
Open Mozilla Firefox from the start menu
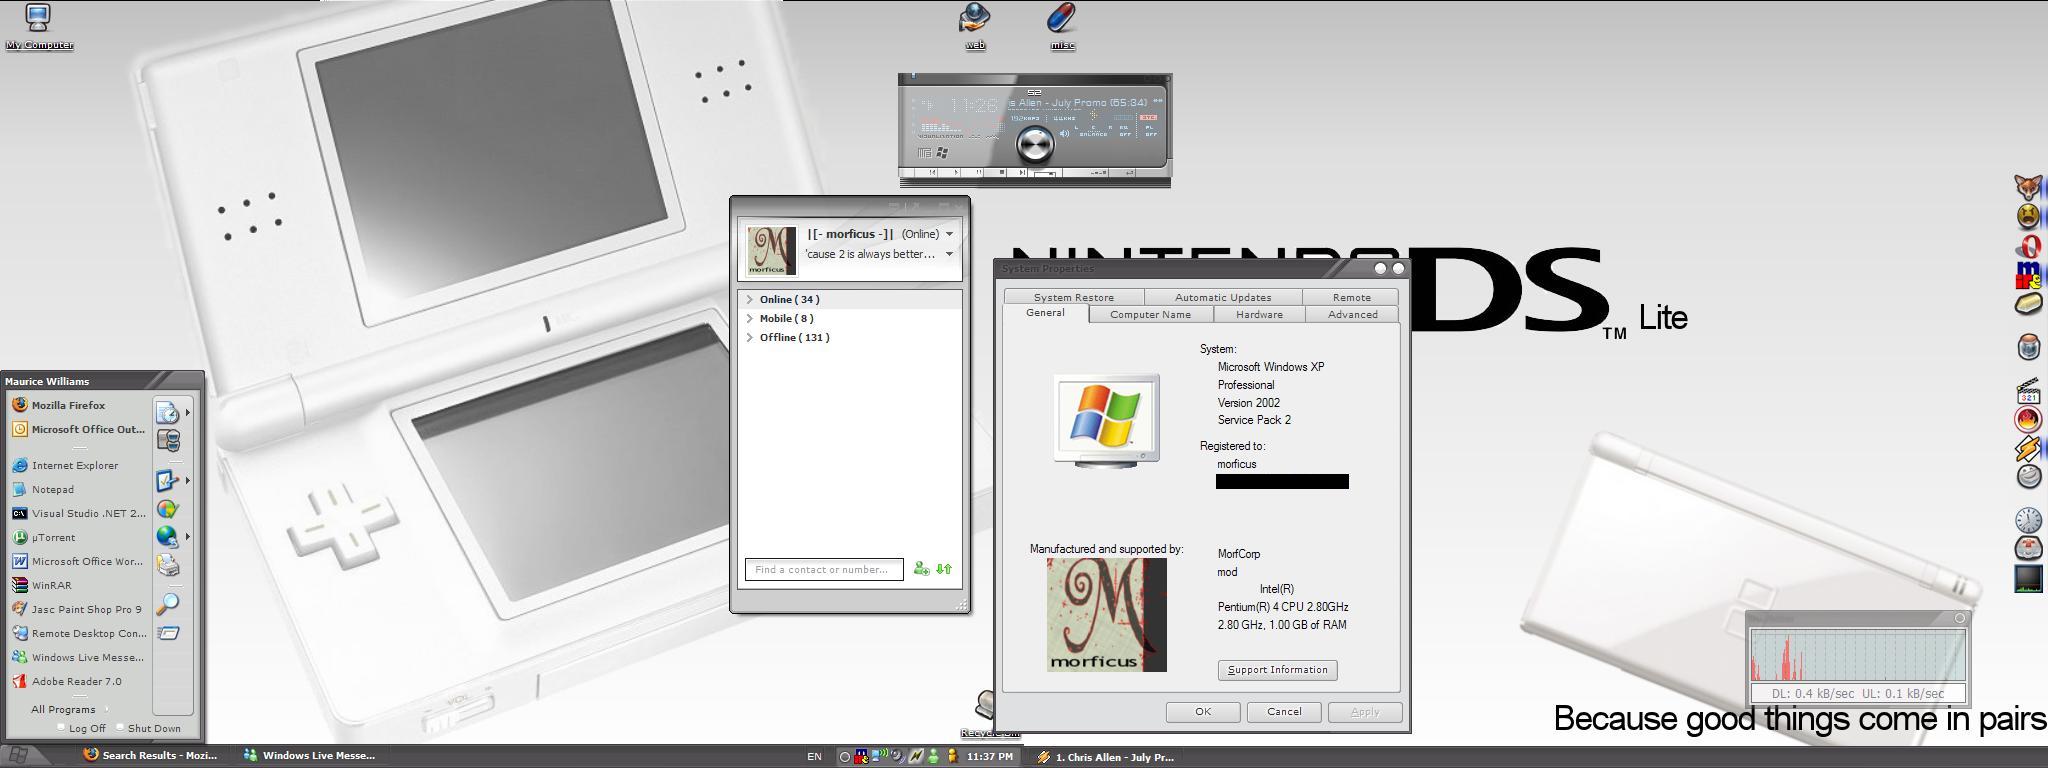67,405
